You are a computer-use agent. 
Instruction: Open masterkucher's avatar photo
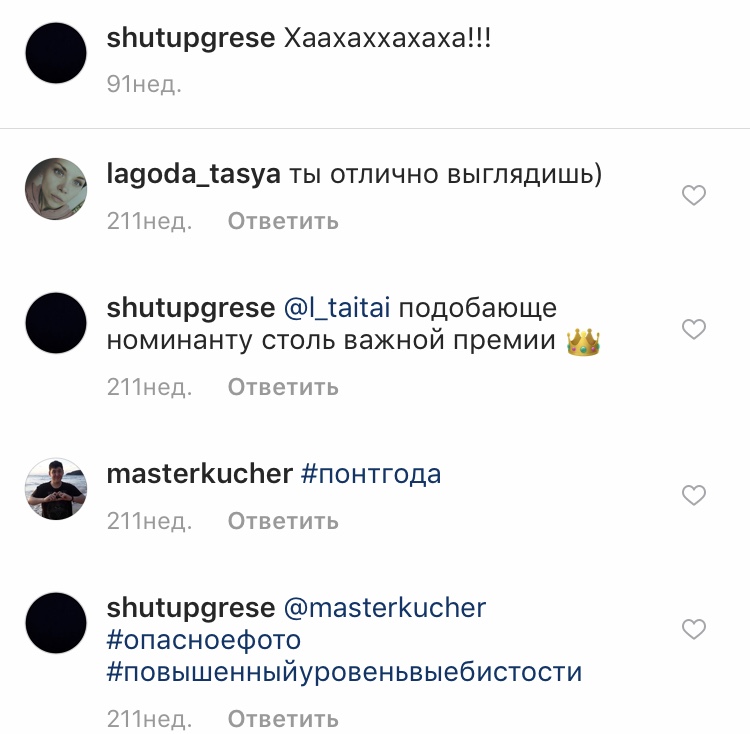pos(56,489)
